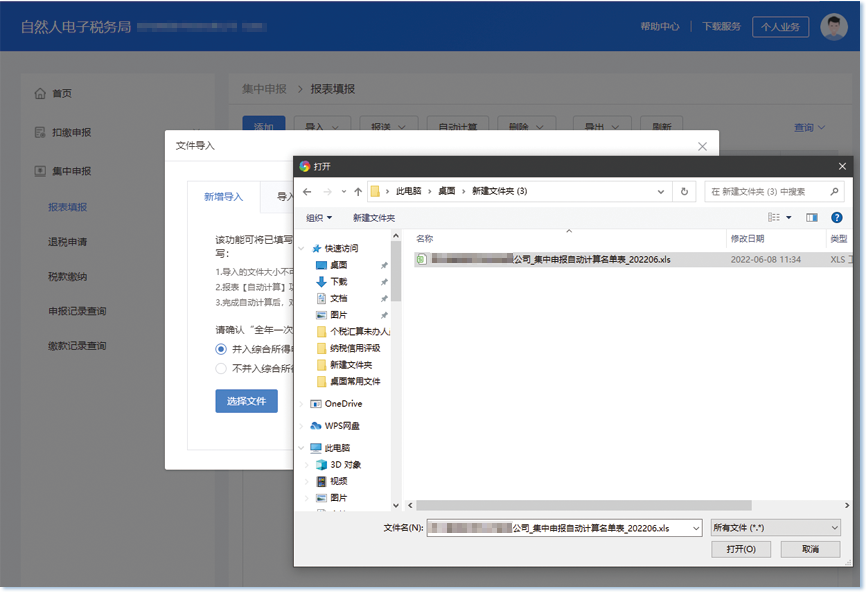Open the help (?) icon in Open dialog
This screenshot has height=592, width=866.
[x=839, y=217]
